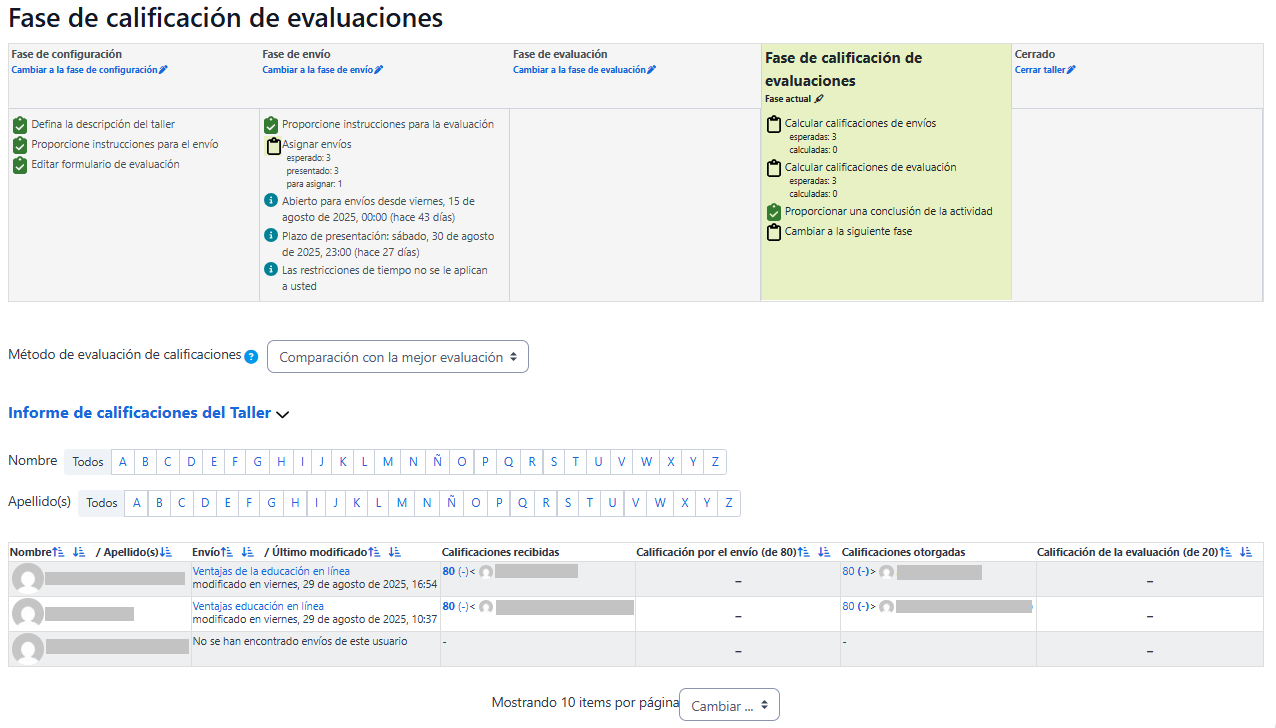The image size is (1276, 728).
Task: Click pencil icon next to Cerrar taller
Action: [x=1071, y=70]
